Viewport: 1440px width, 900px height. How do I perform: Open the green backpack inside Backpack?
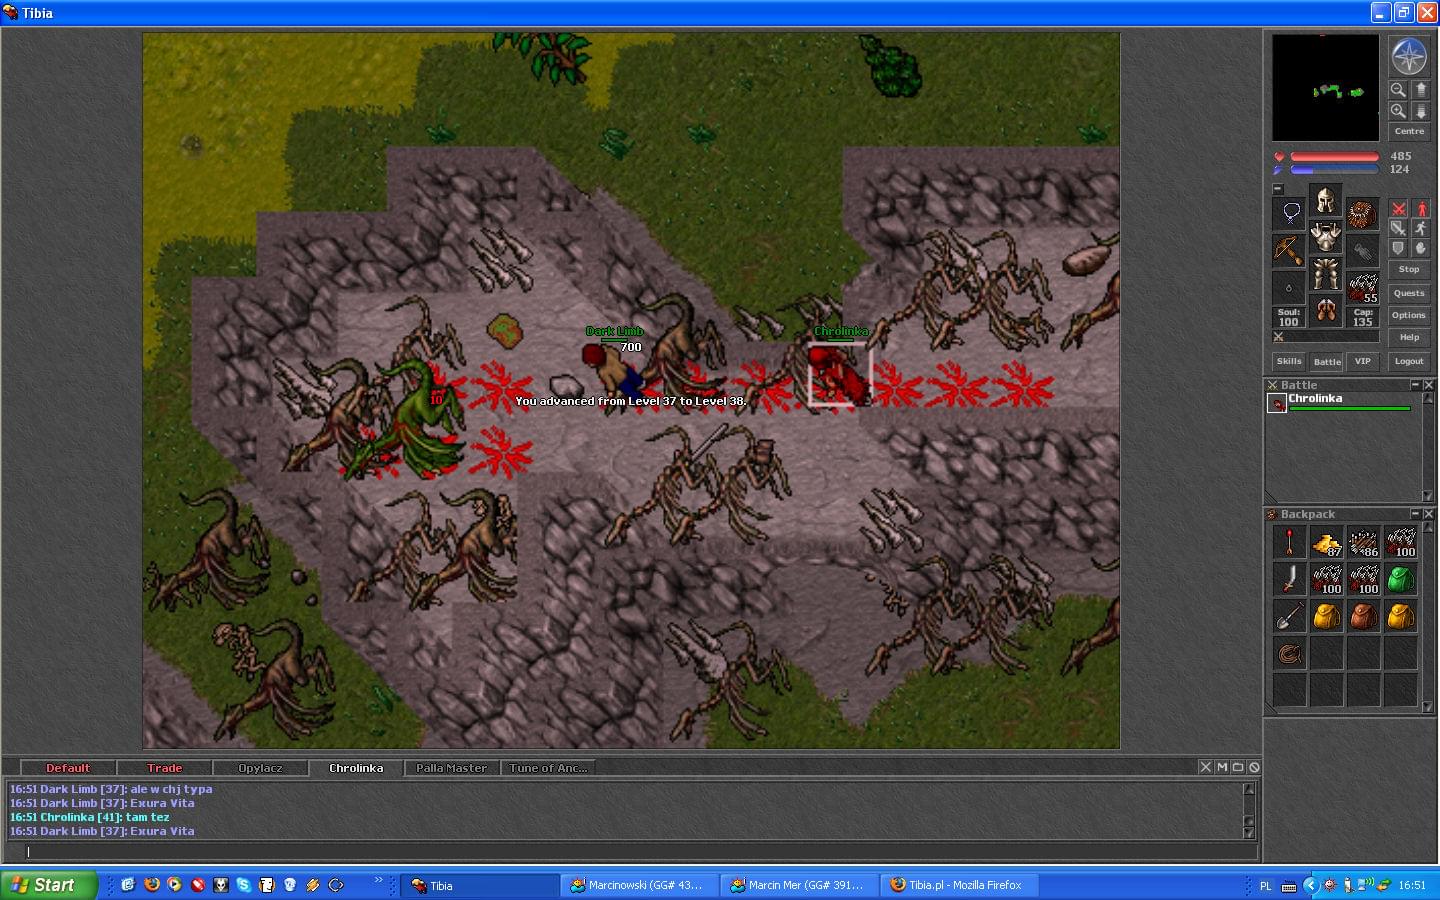(1401, 579)
